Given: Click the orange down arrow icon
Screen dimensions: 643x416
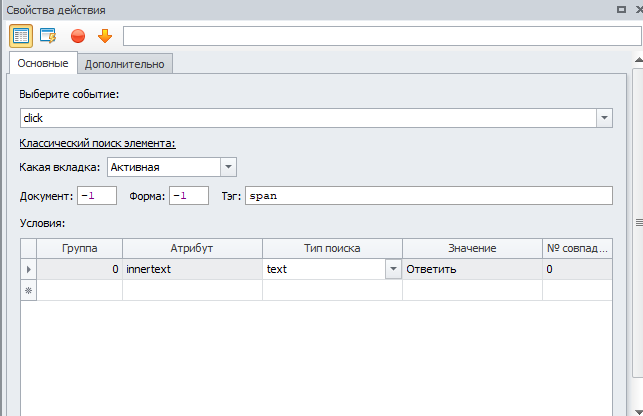Looking at the screenshot, I should point(104,36).
